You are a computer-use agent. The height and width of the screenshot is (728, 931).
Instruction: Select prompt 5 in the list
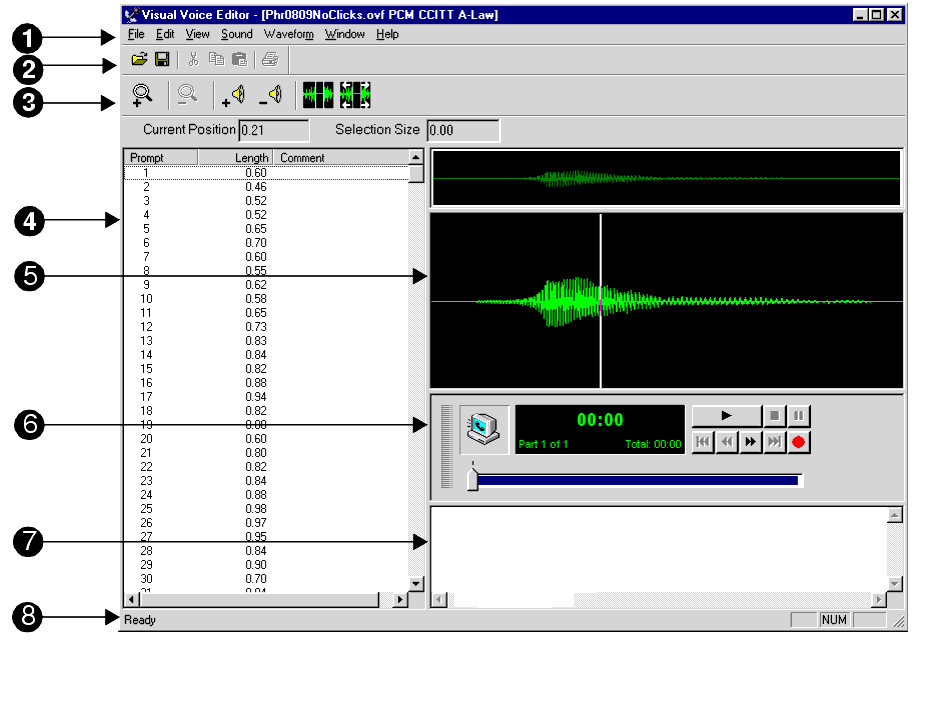267,229
